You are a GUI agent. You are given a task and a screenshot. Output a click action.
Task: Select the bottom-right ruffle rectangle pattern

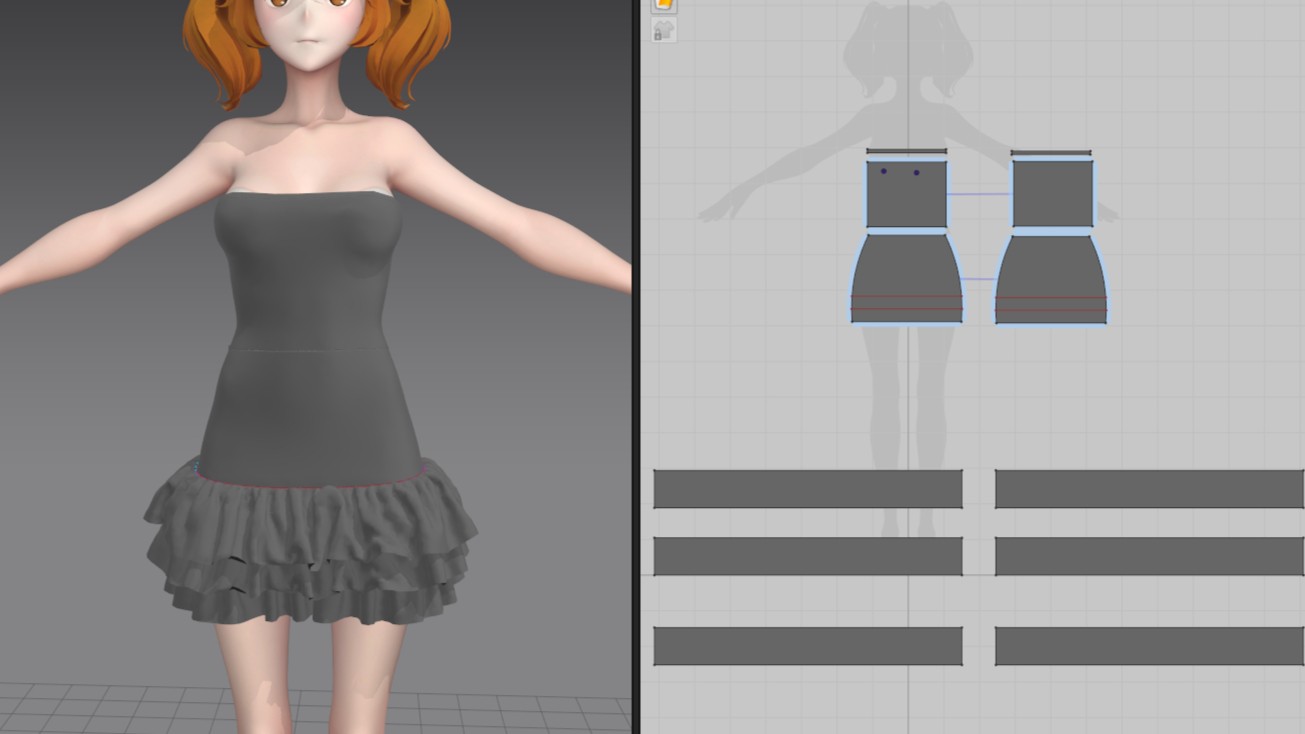pyautogui.click(x=1149, y=646)
